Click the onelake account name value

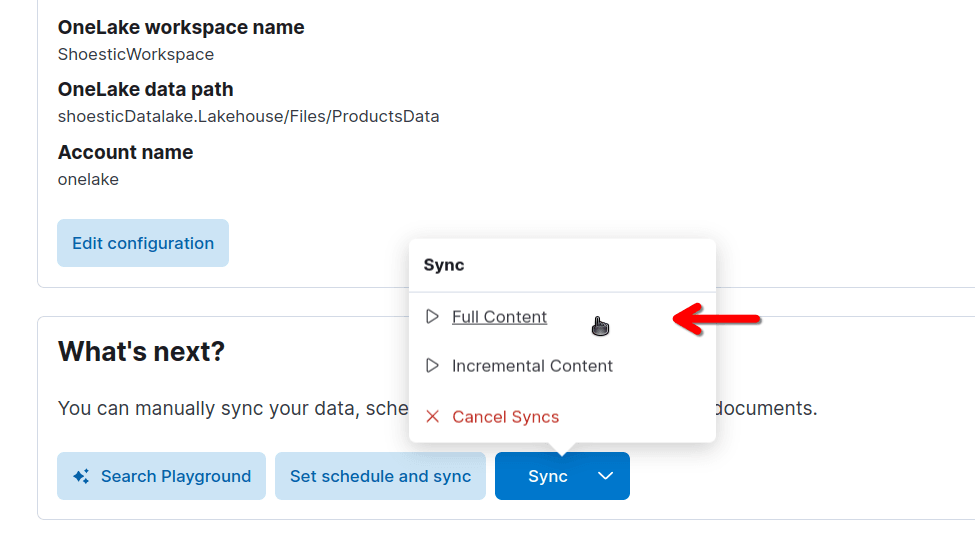coord(88,180)
